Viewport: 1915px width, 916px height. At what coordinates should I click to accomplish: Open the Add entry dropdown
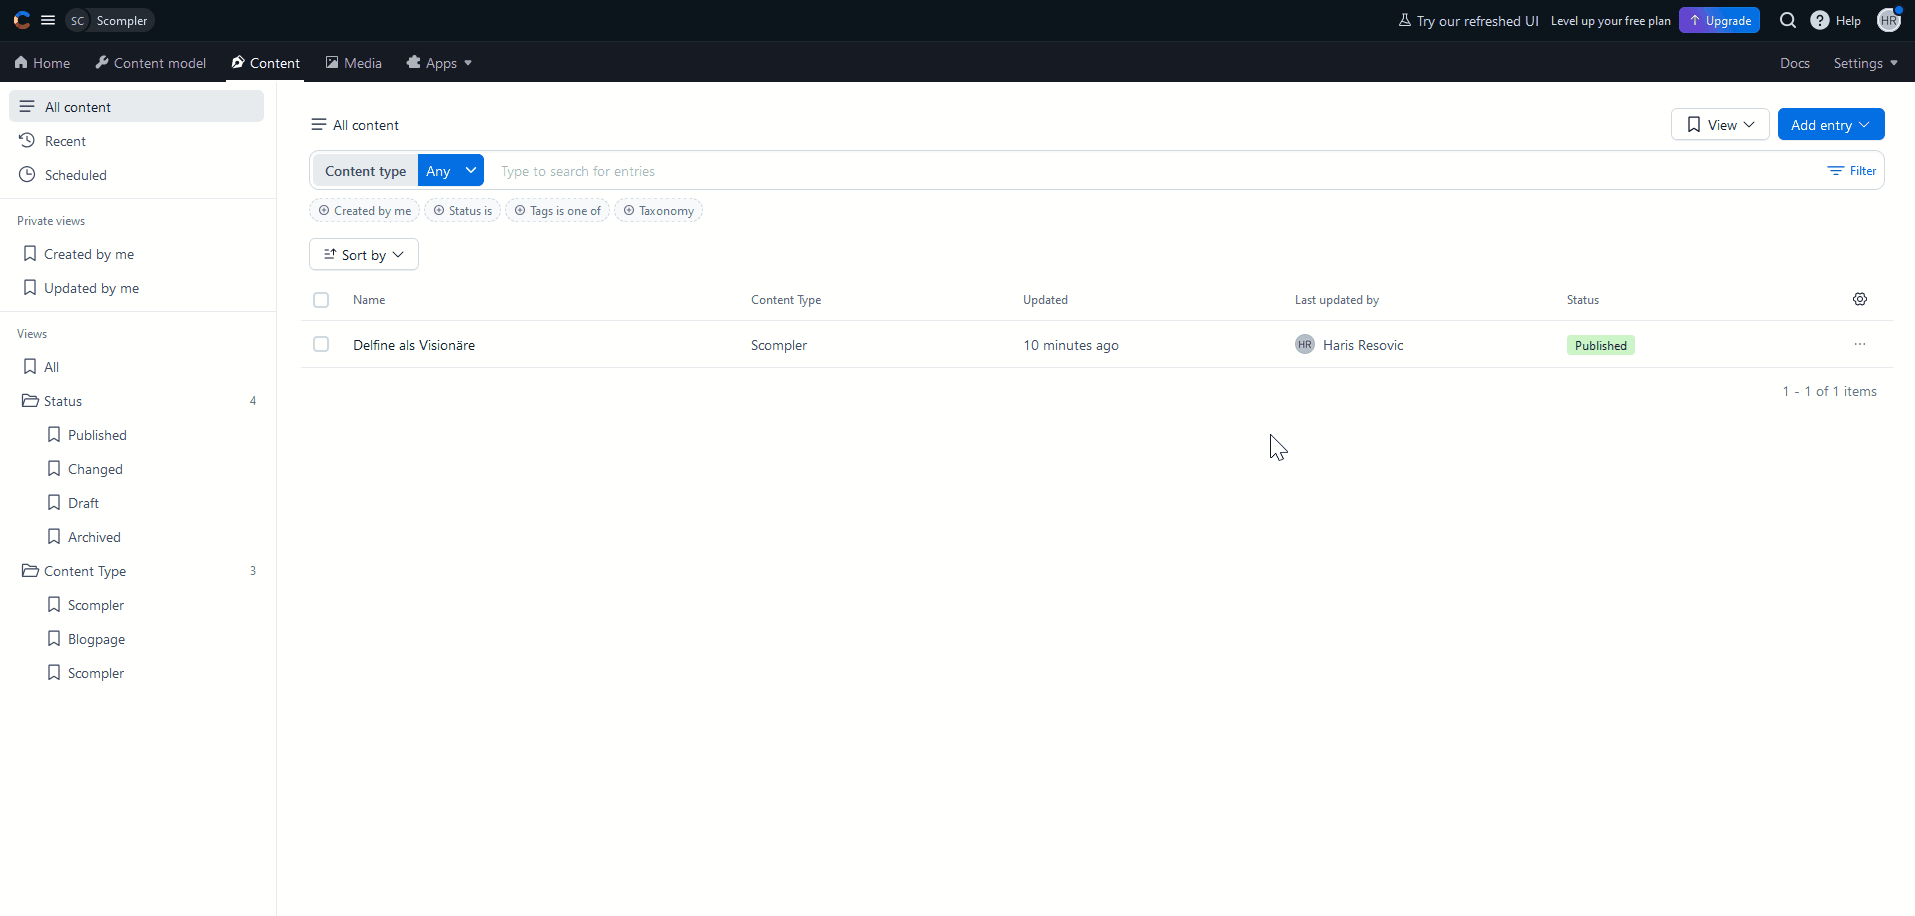click(1830, 125)
